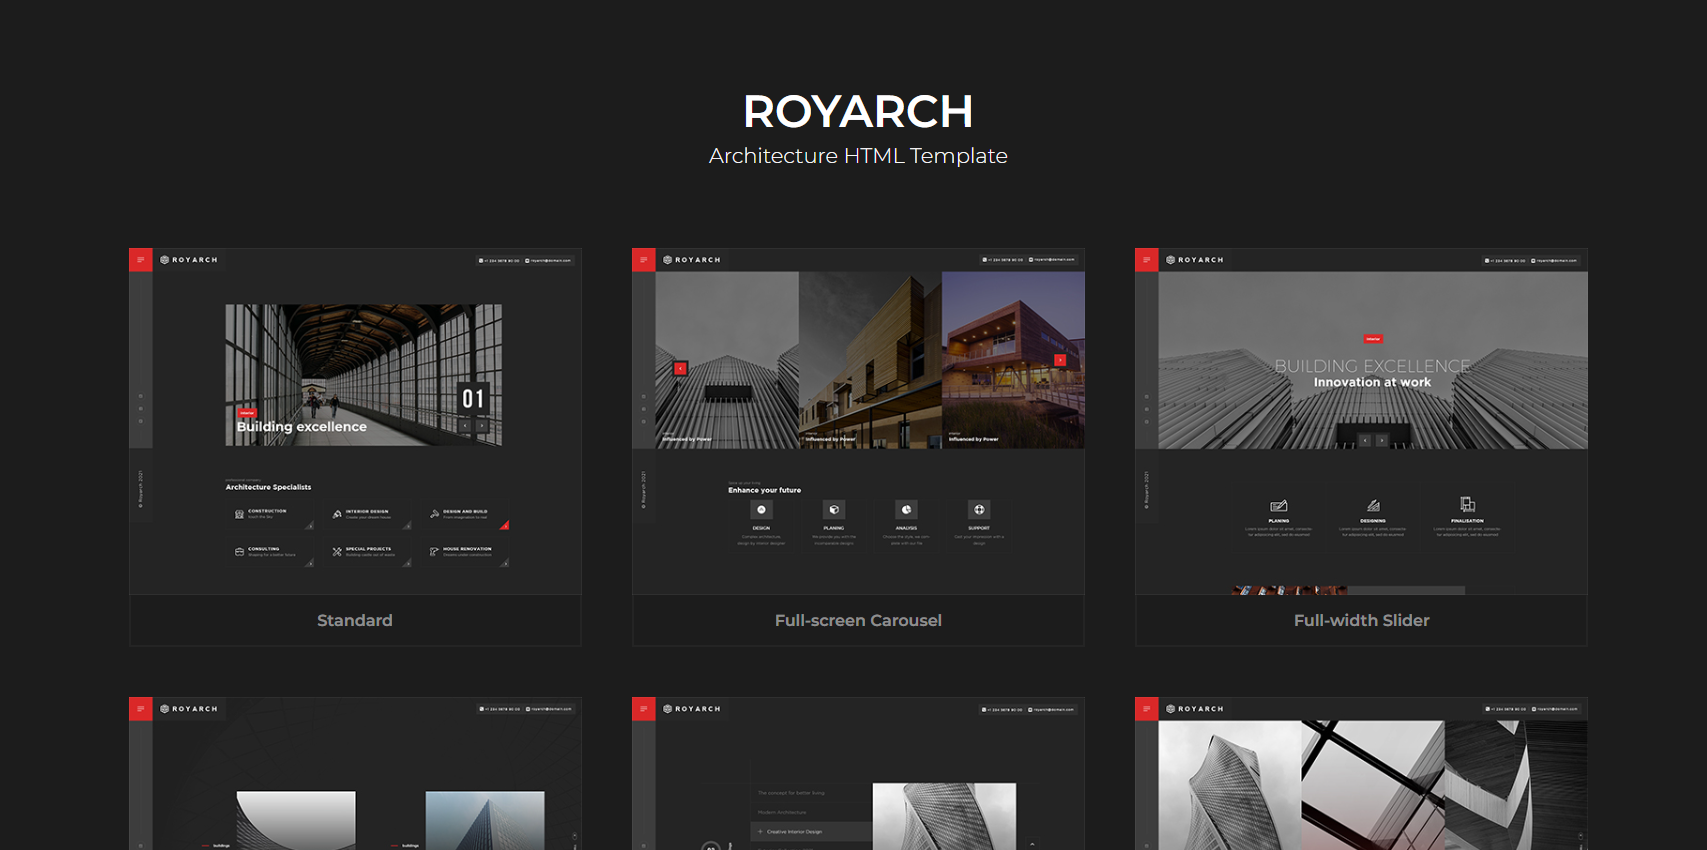Click red hamburger menu icon in Full-width Slider preview
Screen dimensions: 1707x850
point(1146,260)
